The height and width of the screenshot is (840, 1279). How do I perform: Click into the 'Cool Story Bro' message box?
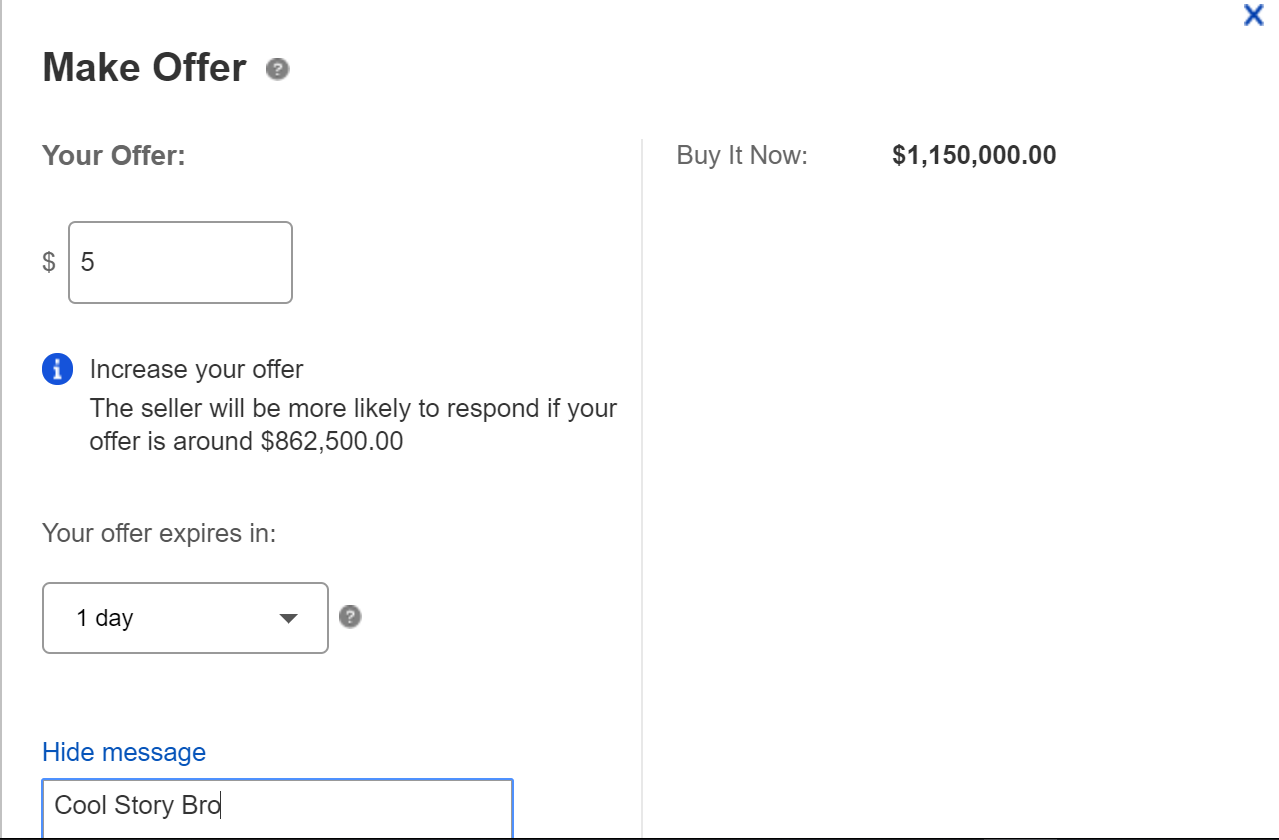point(277,806)
